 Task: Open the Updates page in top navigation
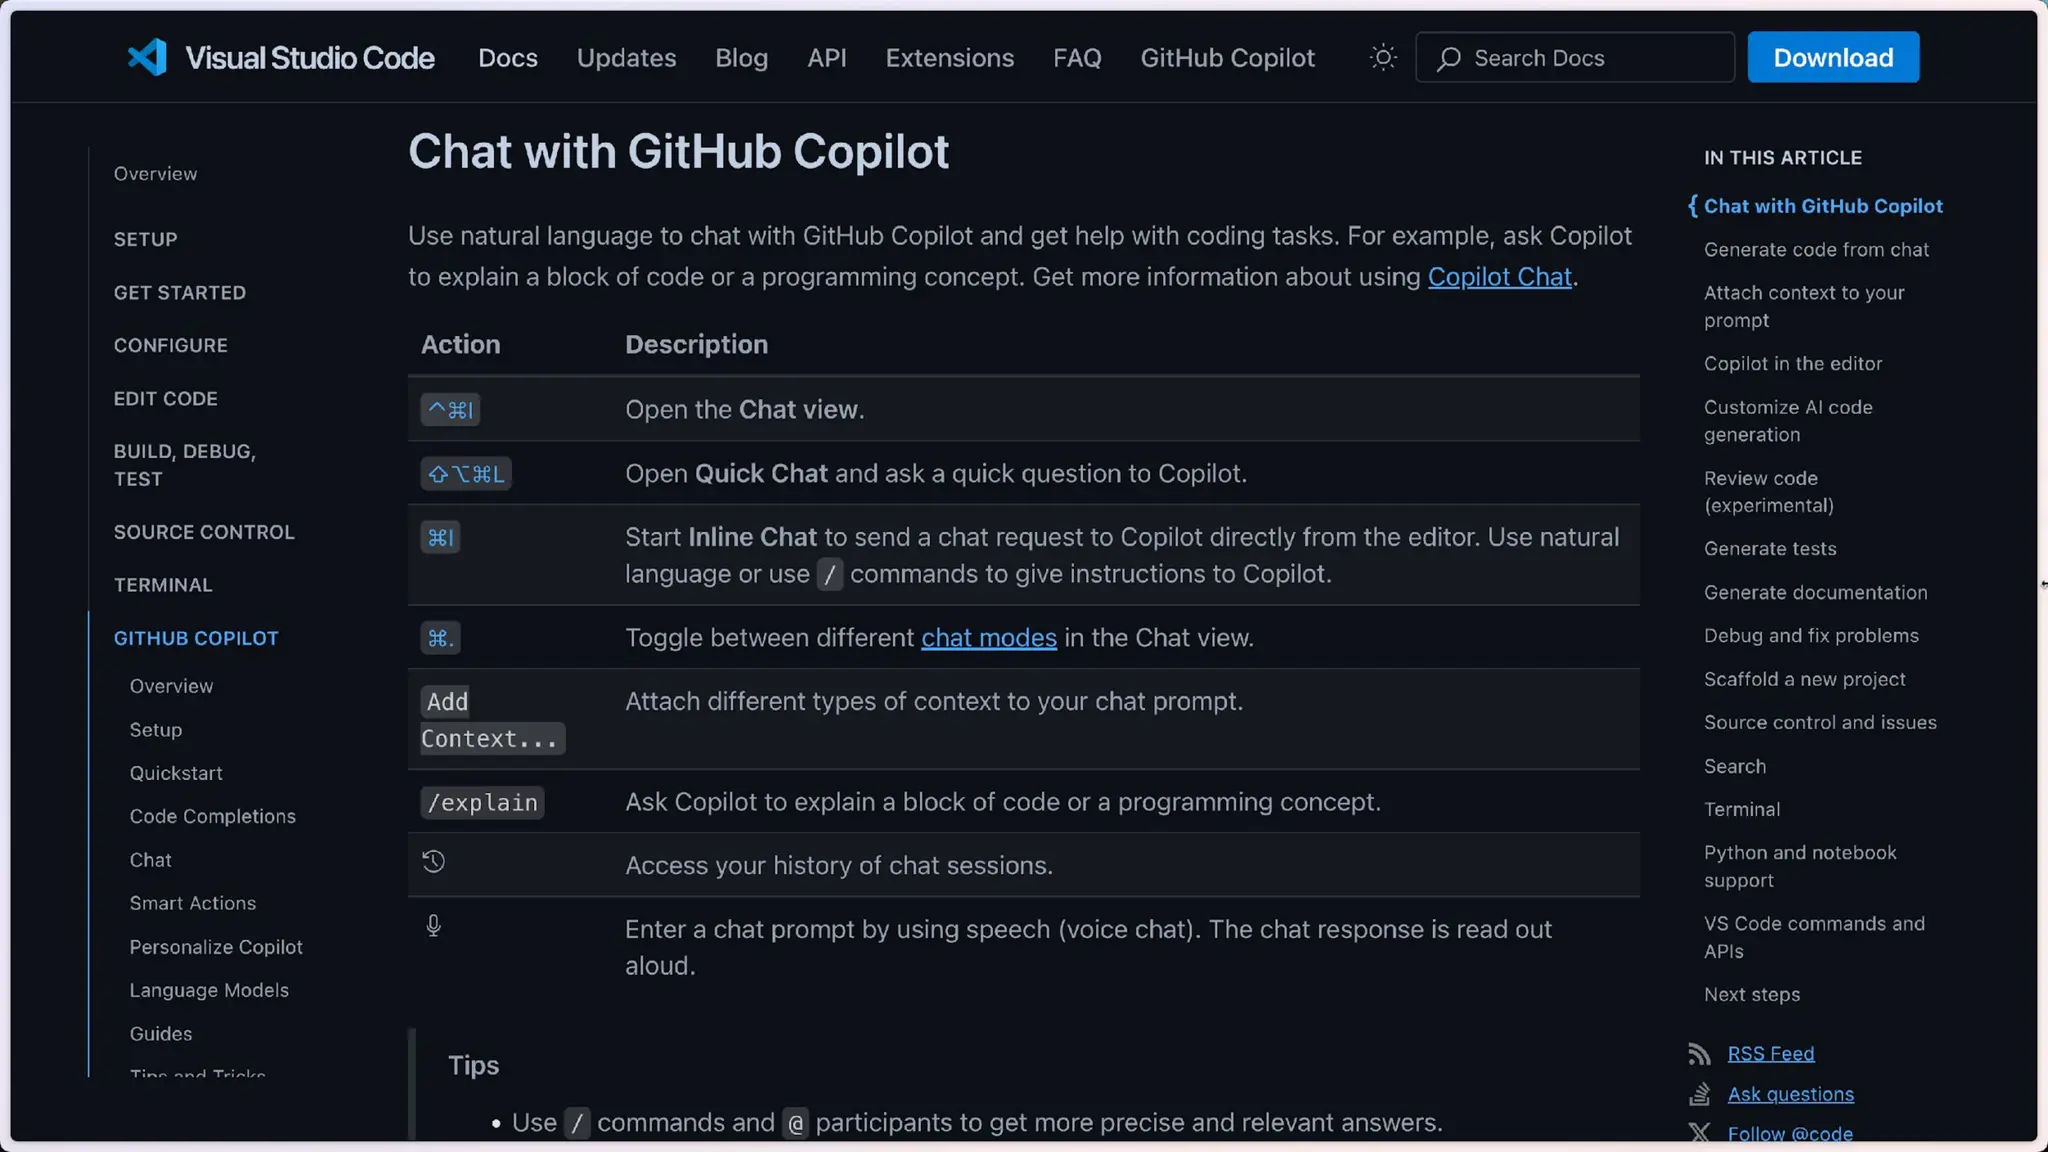(626, 58)
